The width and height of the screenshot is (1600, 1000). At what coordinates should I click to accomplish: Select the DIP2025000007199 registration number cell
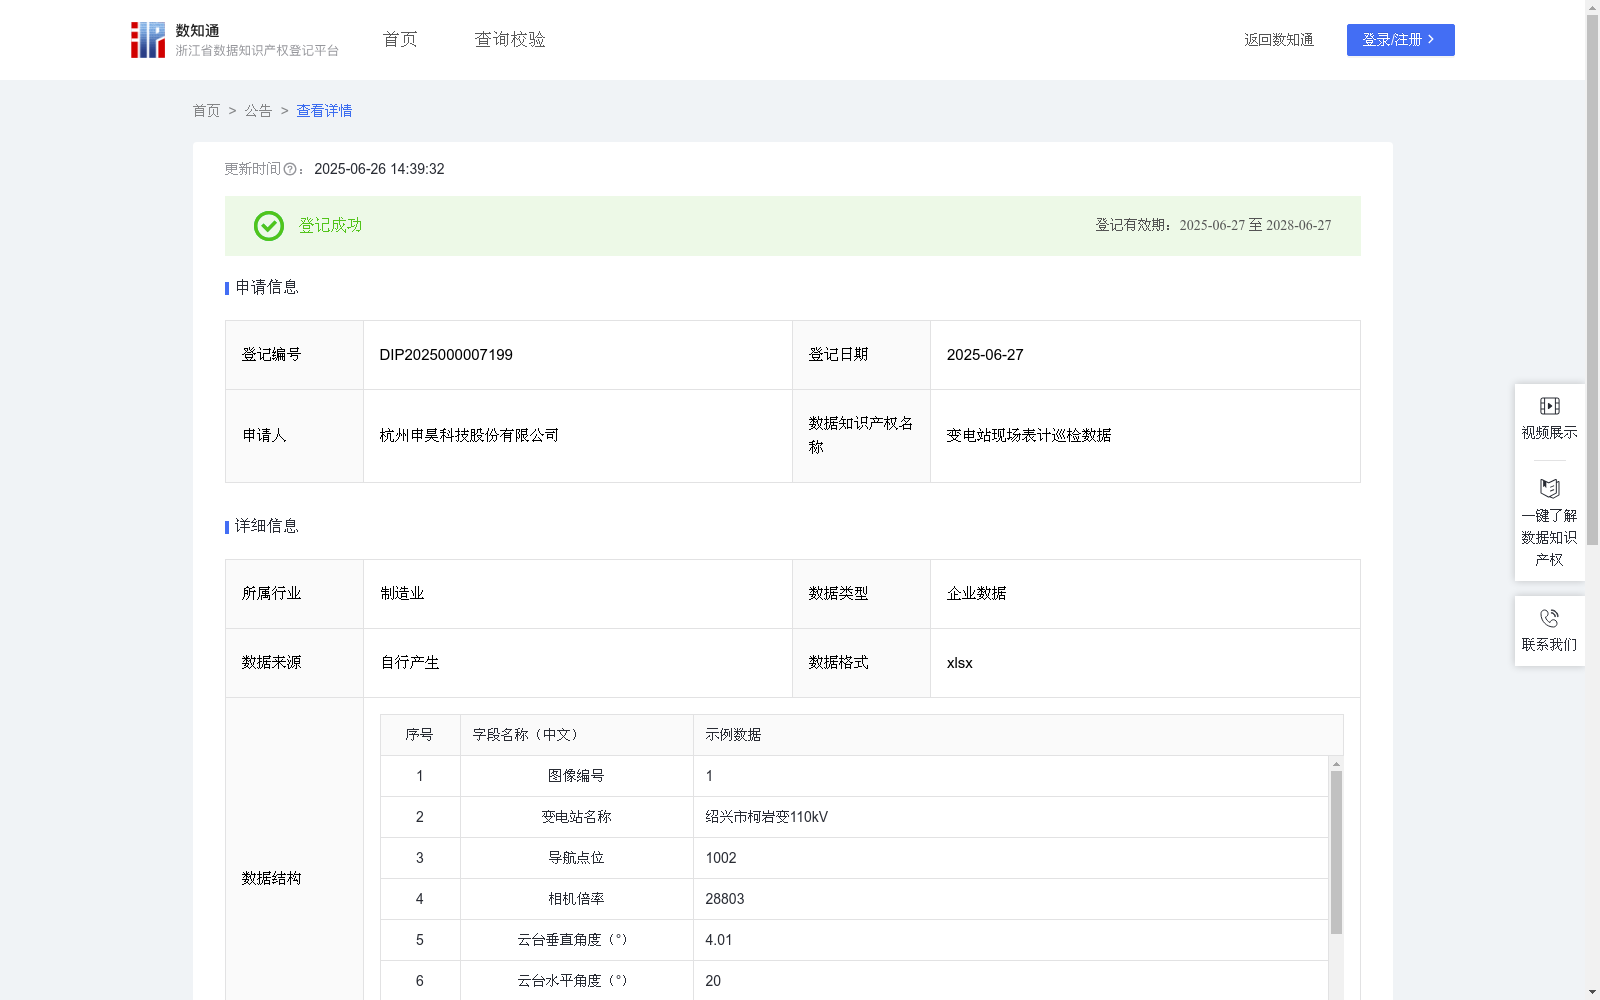click(x=445, y=354)
